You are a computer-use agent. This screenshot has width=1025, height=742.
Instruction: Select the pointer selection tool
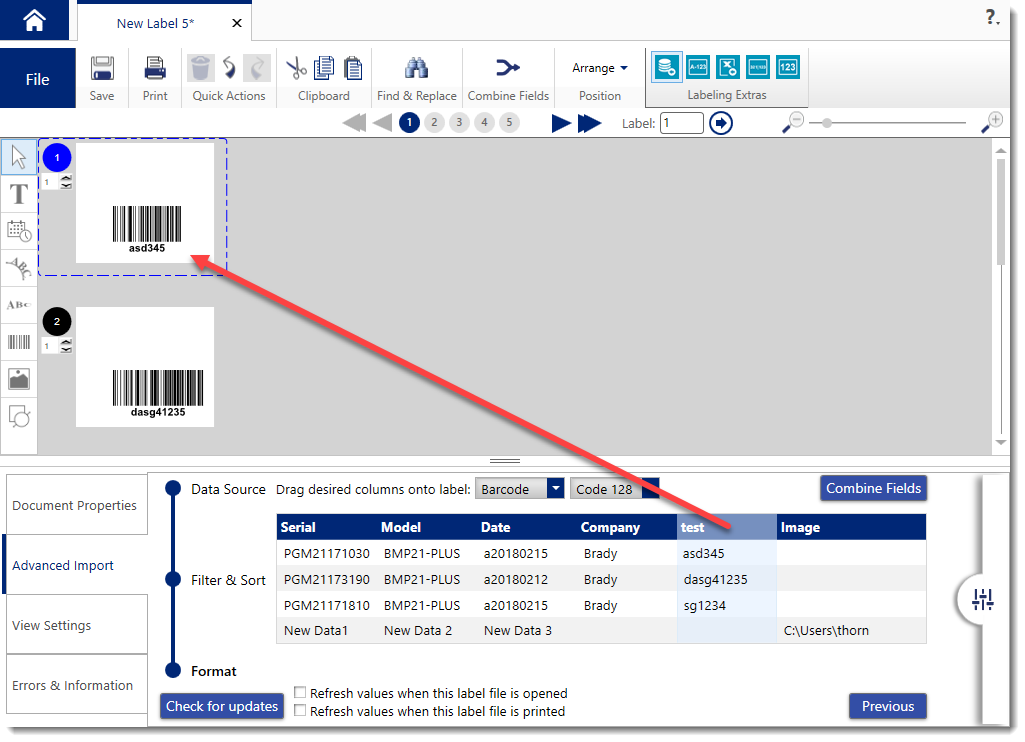point(19,157)
